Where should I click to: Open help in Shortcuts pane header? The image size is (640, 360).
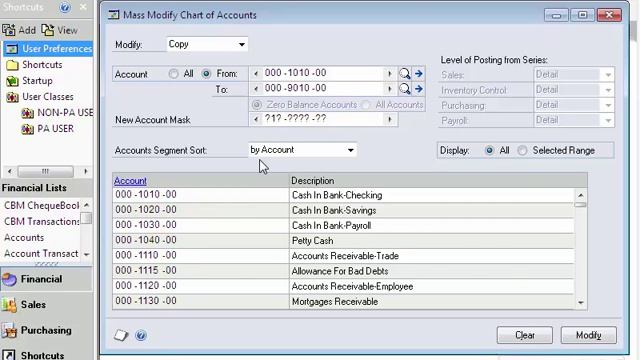(64, 7)
